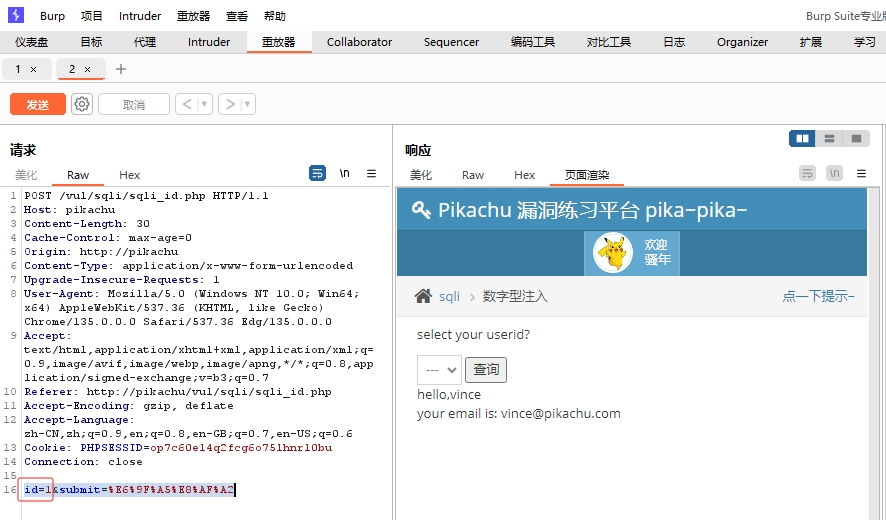Click the 取消 cancel button
886x520 pixels.
coord(134,104)
